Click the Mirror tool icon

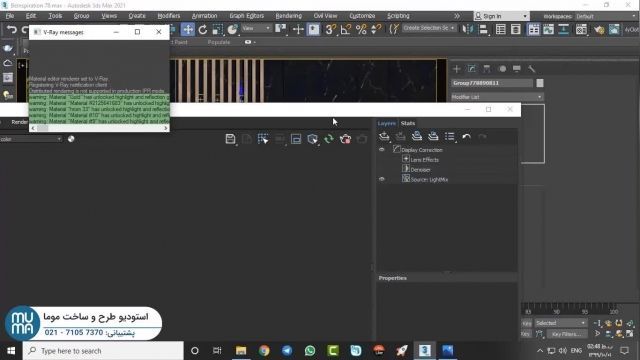467,29
